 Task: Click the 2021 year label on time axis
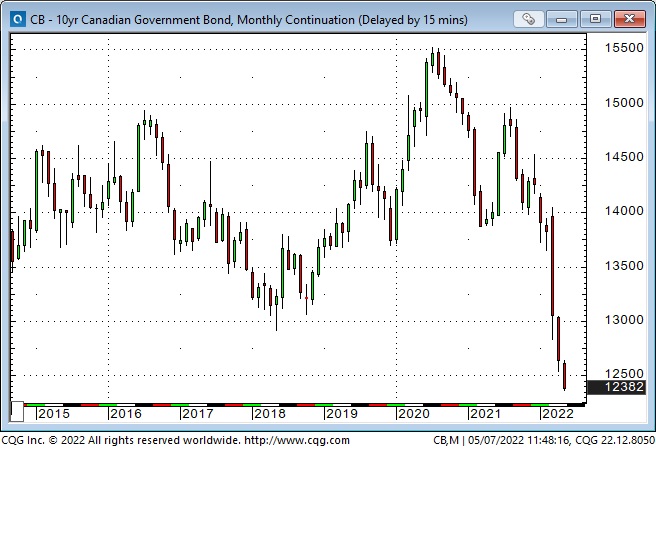point(485,414)
